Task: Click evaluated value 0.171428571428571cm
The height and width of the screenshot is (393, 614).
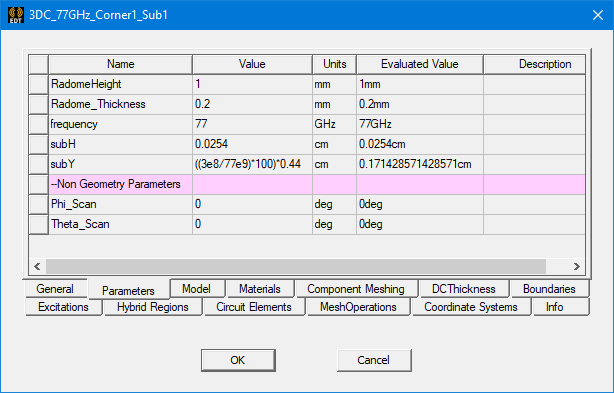Action: pos(420,164)
